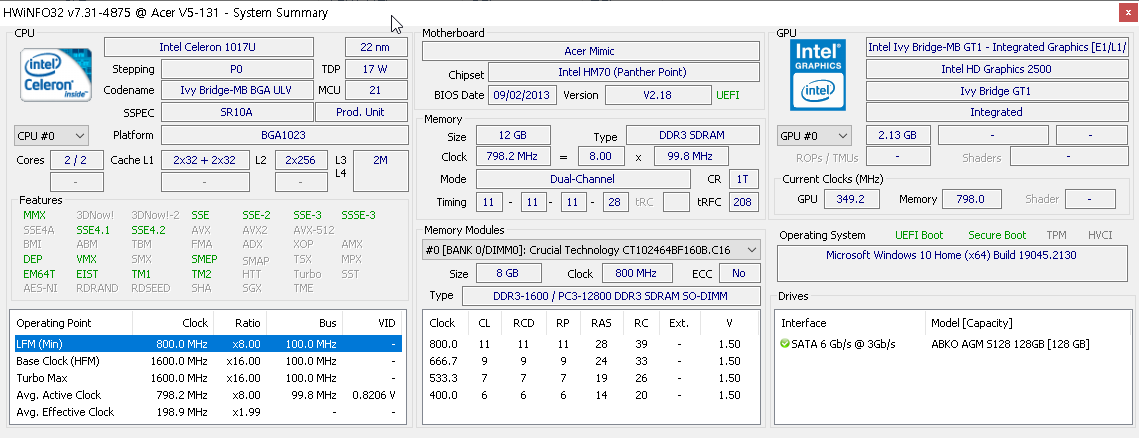Viewport: 1139px width, 438px height.
Task: Click the Model [Capacity] column header
Action: click(971, 323)
